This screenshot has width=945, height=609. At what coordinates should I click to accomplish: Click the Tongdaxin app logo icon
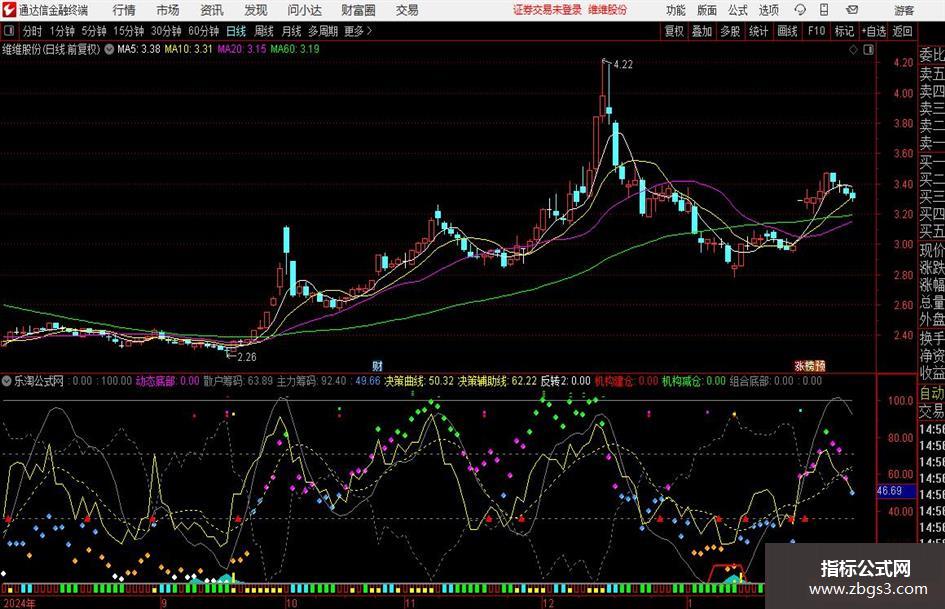(8, 10)
